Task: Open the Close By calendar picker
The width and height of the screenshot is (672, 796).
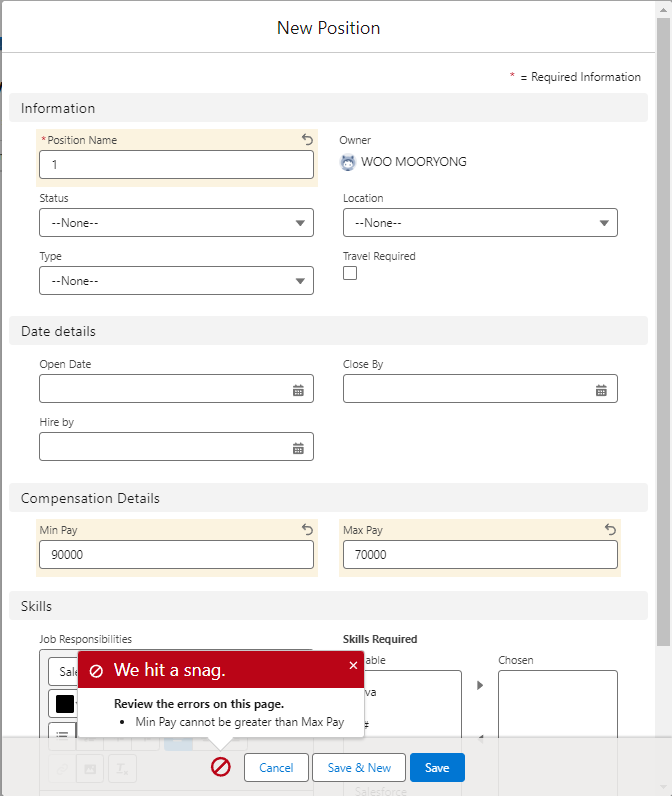Action: pos(601,390)
